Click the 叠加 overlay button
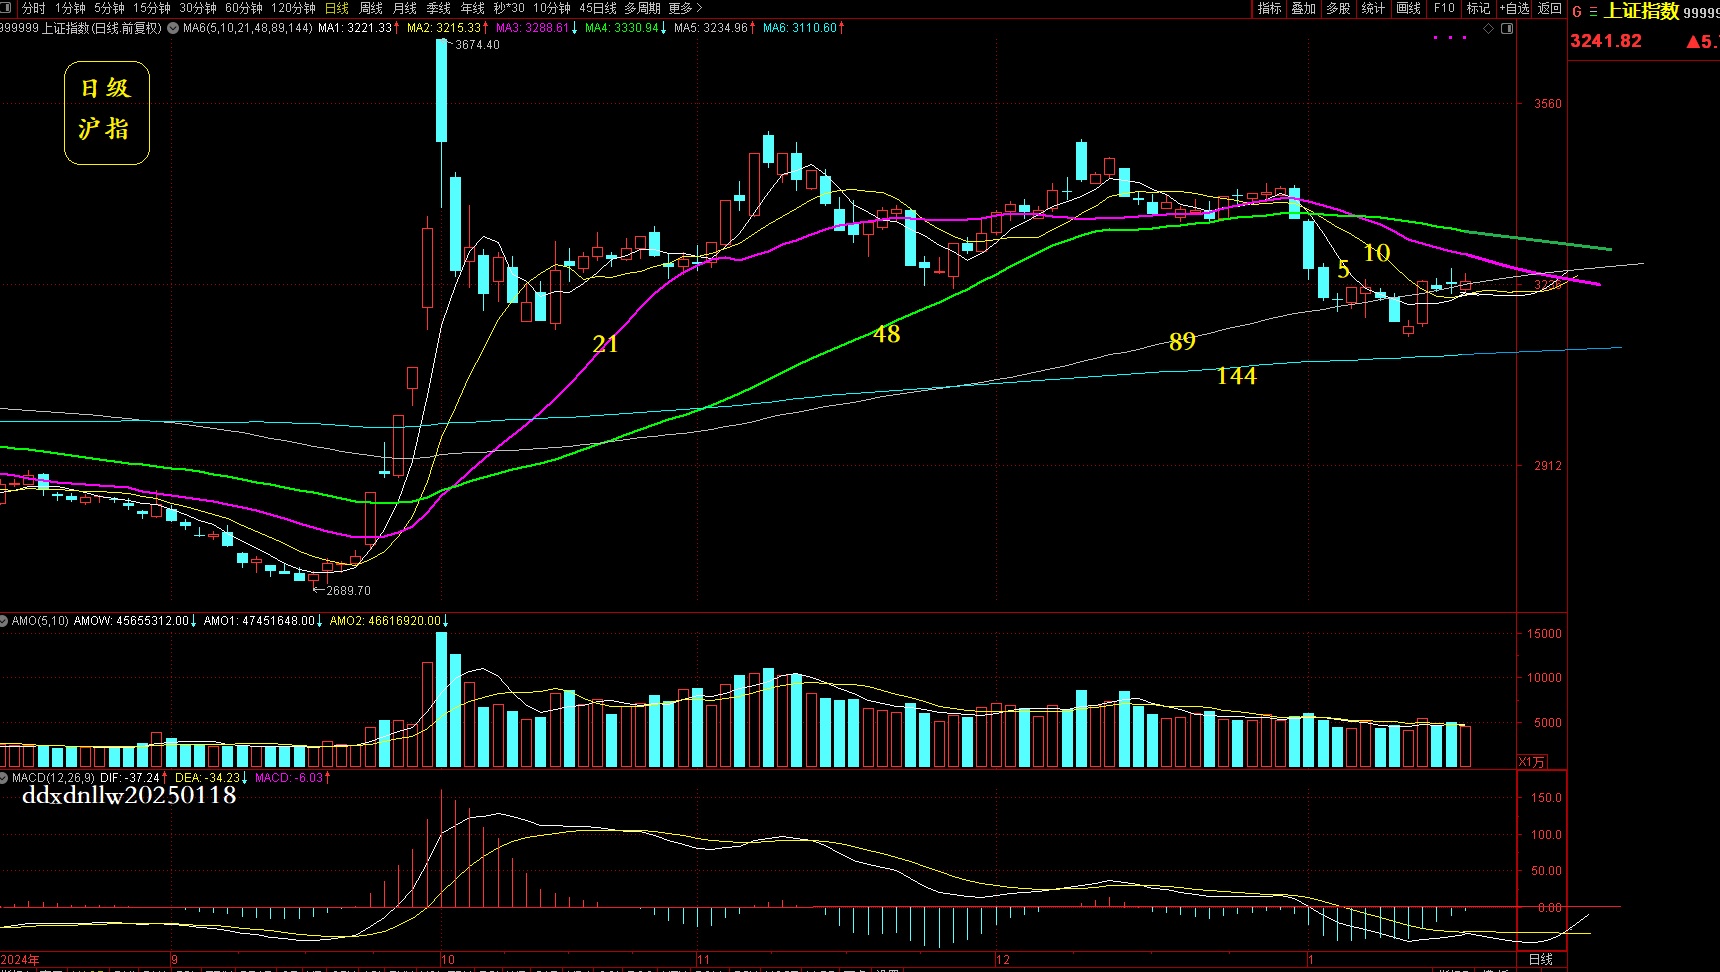1720x972 pixels. pos(1304,8)
